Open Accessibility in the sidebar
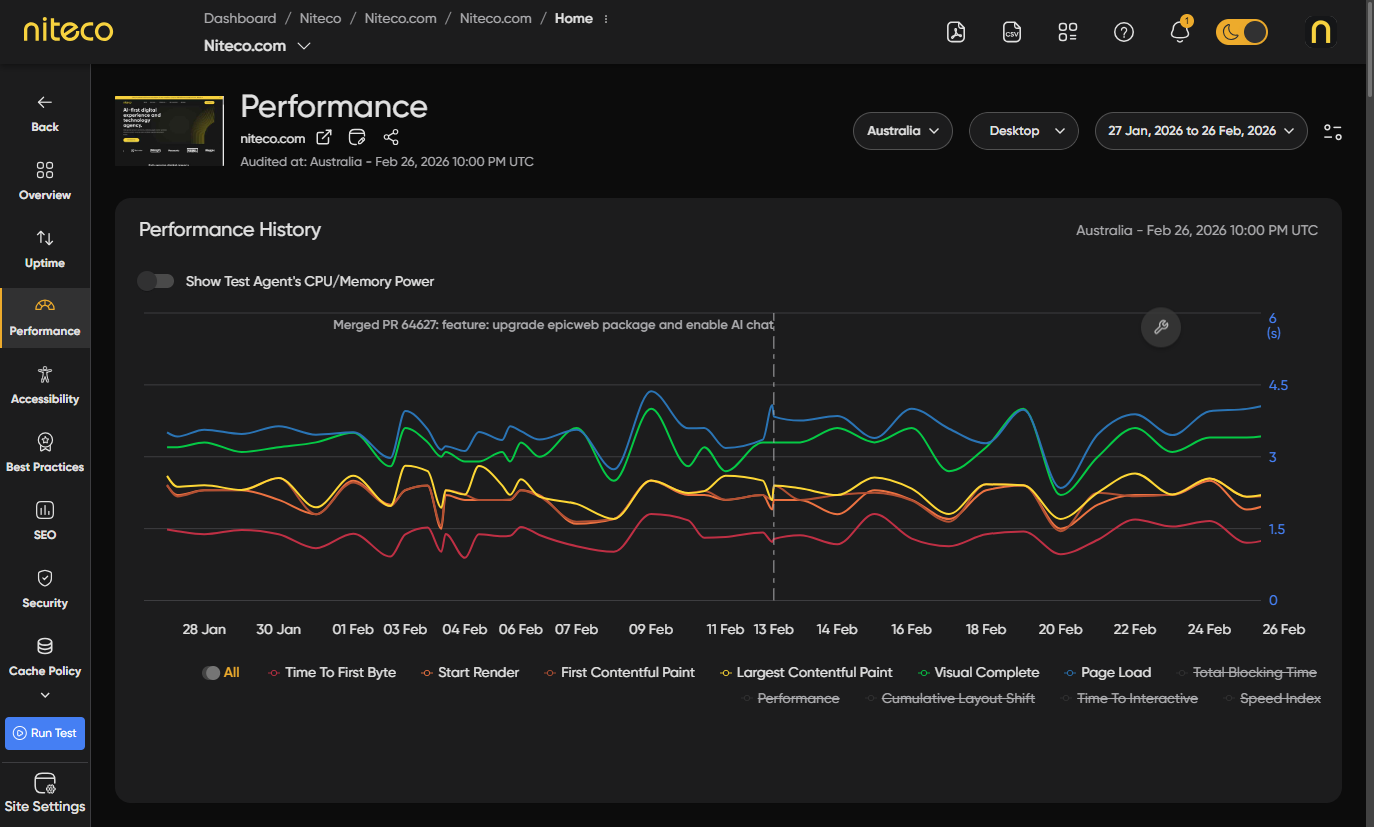The width and height of the screenshot is (1374, 827). pyautogui.click(x=45, y=385)
